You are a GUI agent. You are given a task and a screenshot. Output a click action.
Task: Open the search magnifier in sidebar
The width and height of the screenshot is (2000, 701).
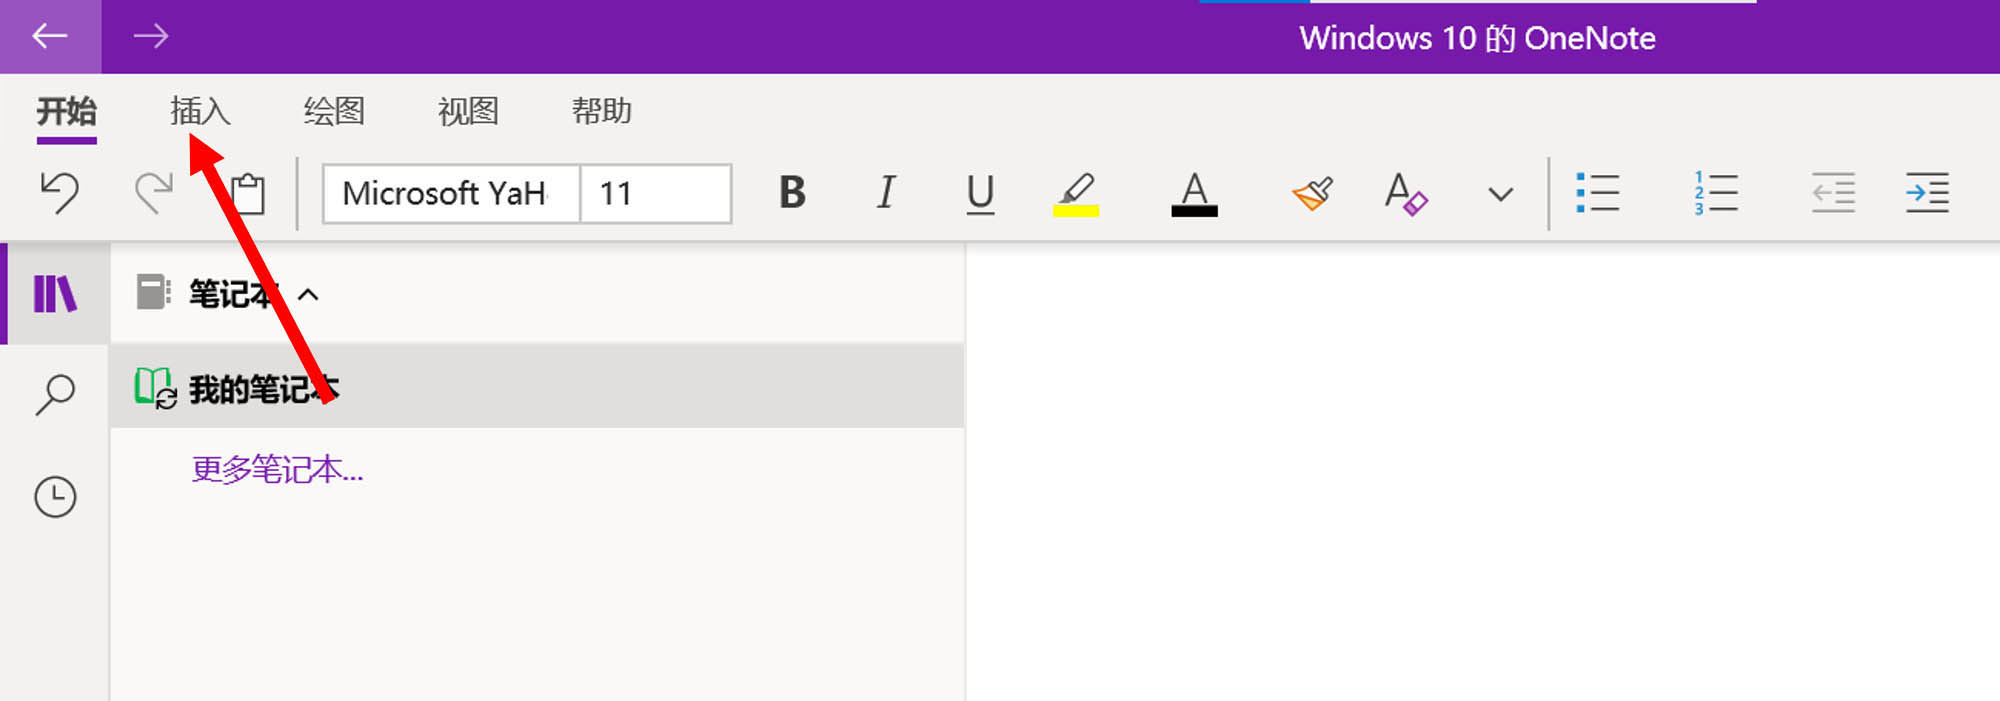55,395
